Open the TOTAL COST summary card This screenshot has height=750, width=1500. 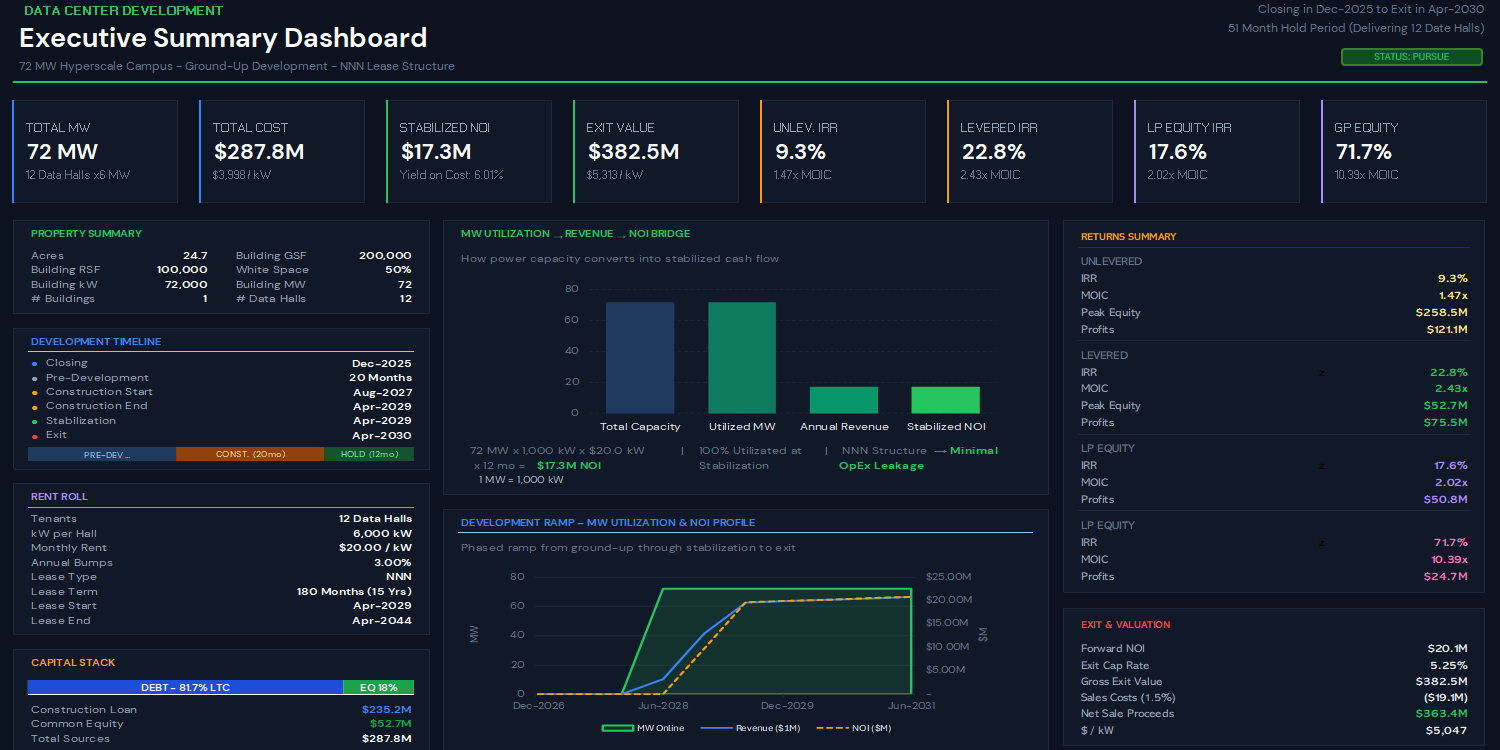pos(282,151)
